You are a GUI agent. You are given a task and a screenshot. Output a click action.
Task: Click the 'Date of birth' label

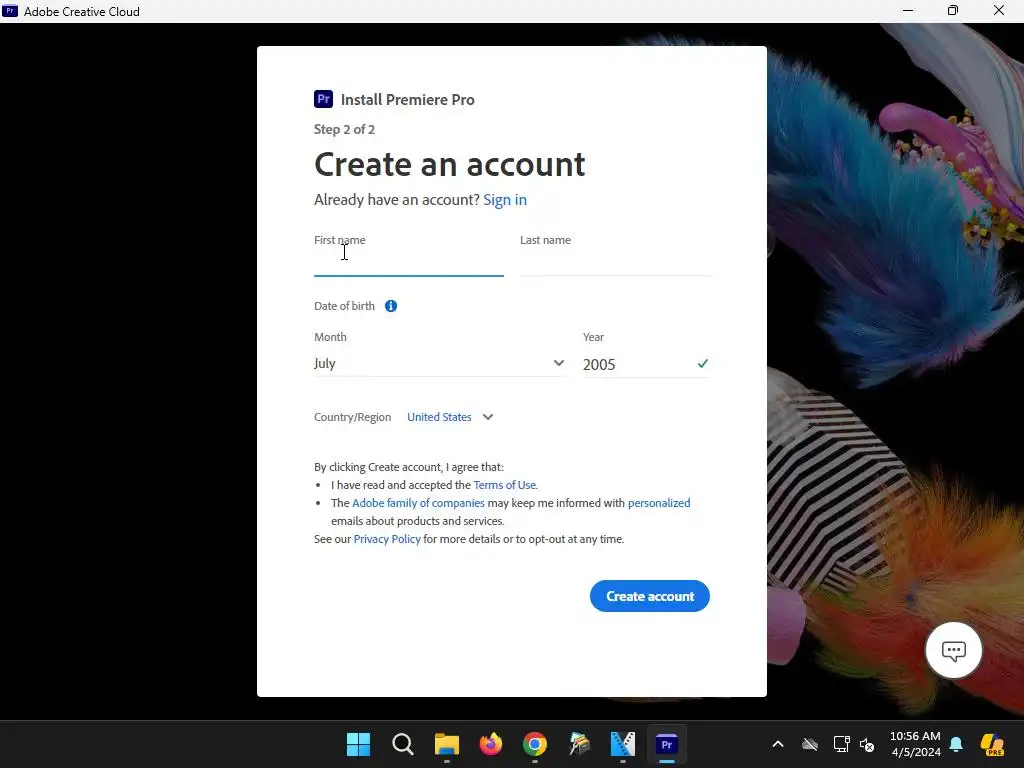pos(344,306)
